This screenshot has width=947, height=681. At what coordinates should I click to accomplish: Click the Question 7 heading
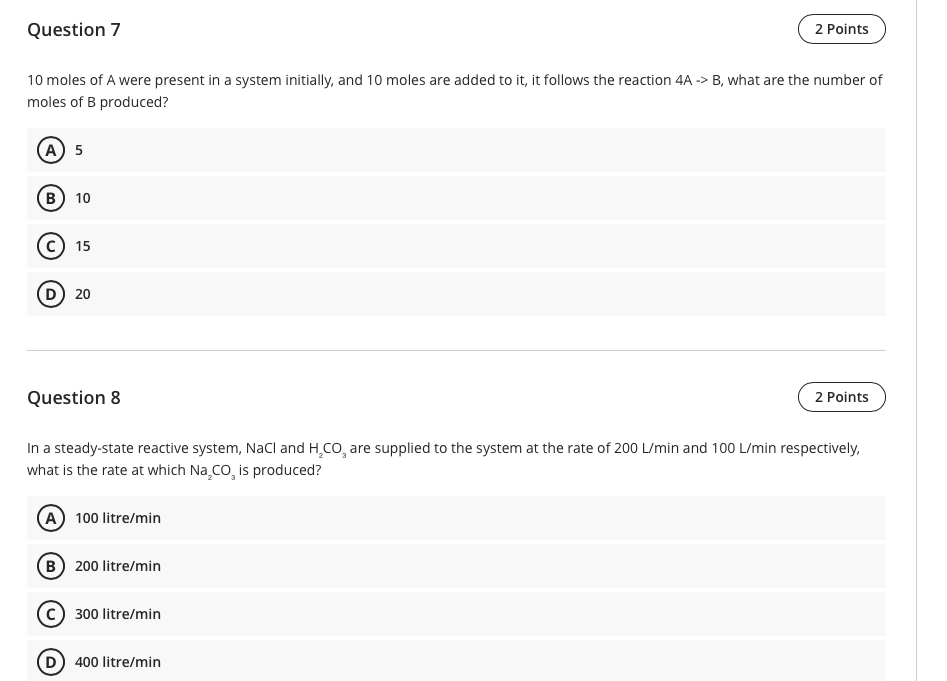[74, 30]
